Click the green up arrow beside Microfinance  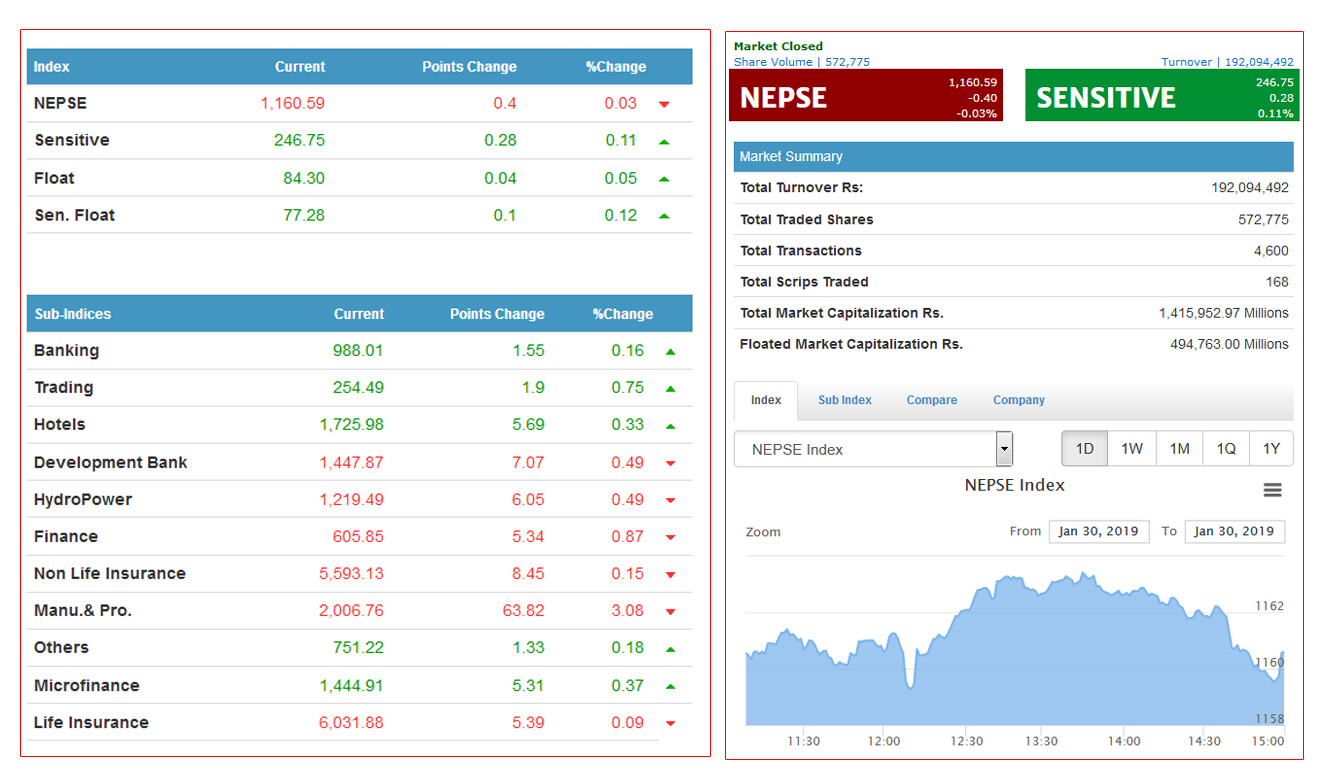click(x=670, y=686)
